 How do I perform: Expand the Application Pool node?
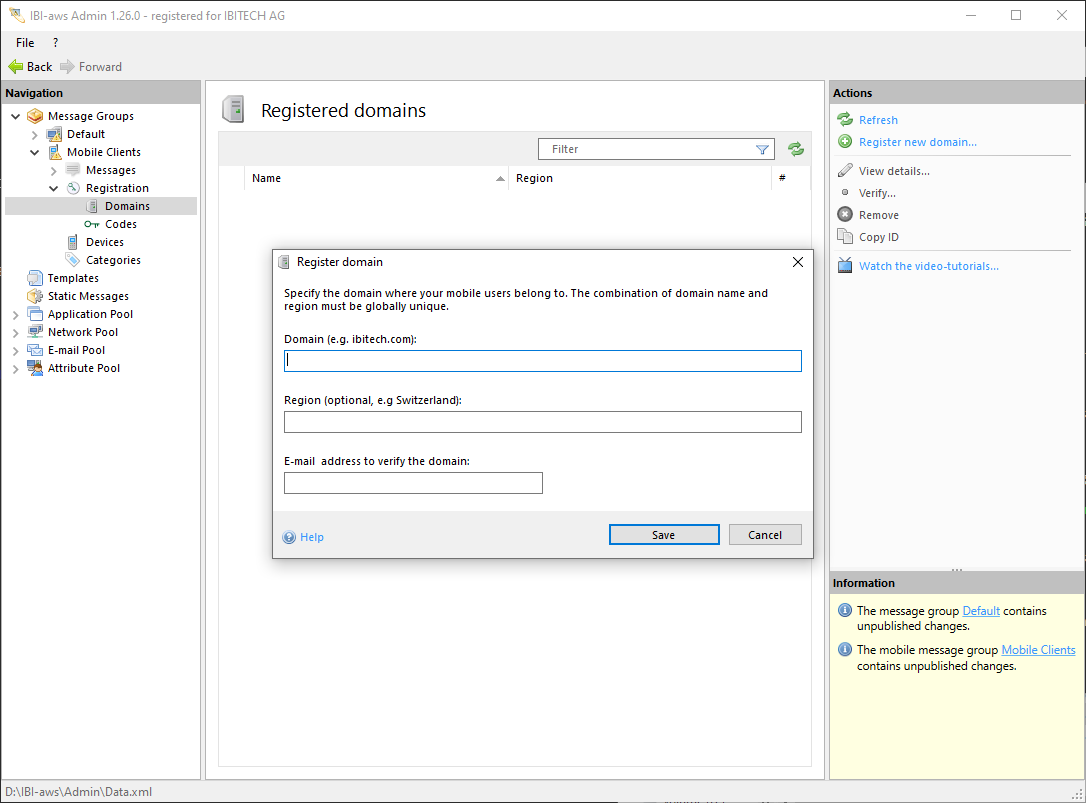click(x=15, y=314)
